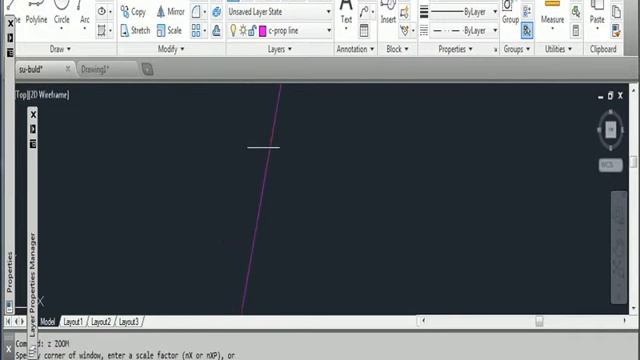Open the Layout3 tab
The width and height of the screenshot is (640, 360).
click(129, 322)
